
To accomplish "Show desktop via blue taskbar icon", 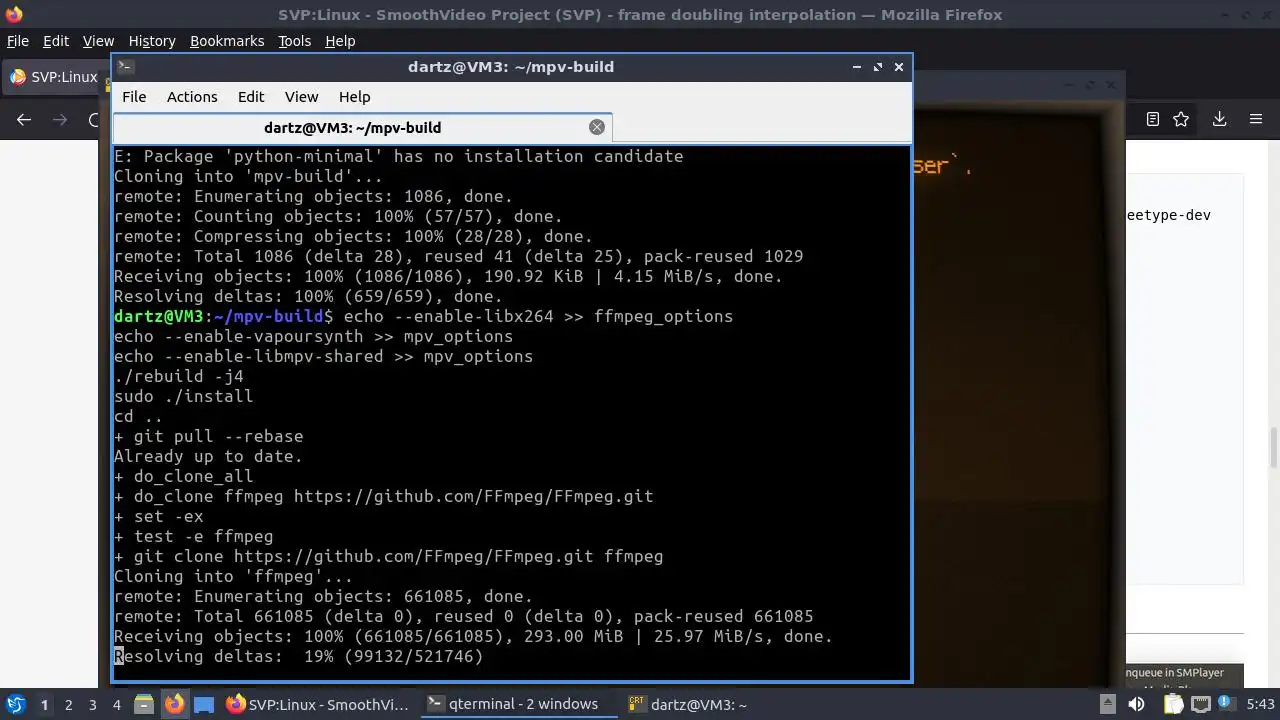I will point(203,705).
